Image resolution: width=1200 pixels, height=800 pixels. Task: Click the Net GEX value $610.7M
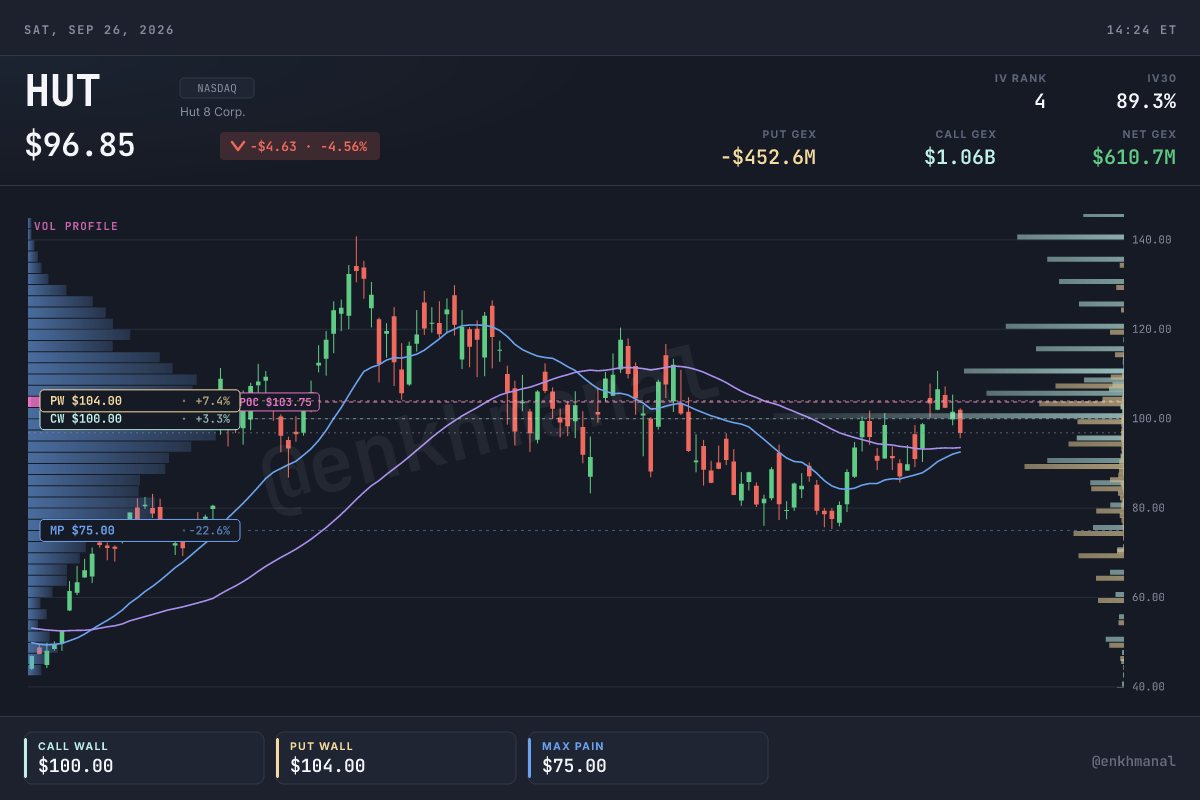pos(1134,157)
